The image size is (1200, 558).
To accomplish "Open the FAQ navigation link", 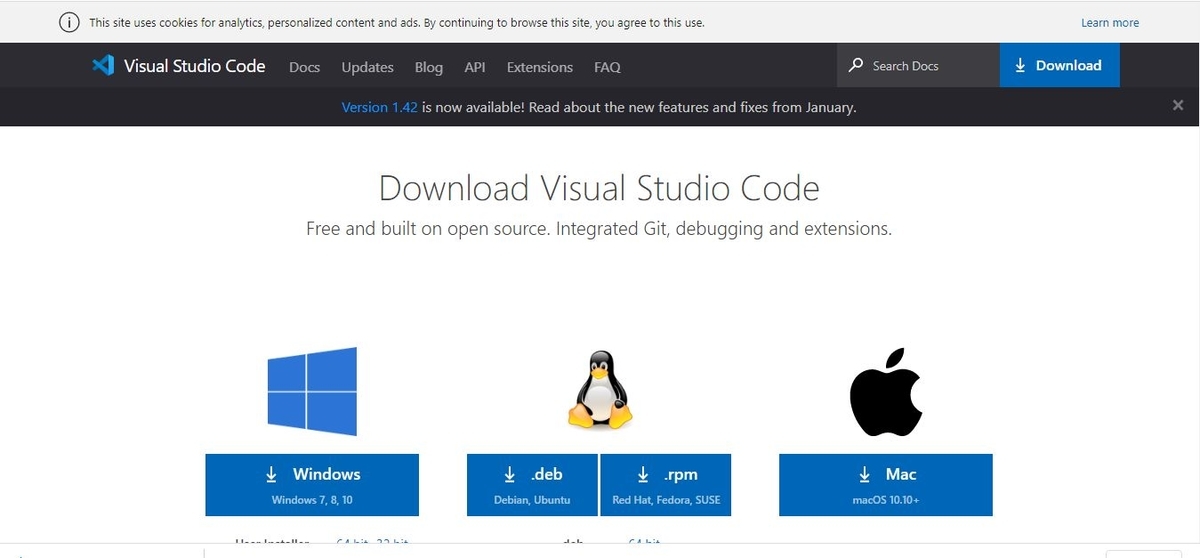I will pos(607,67).
